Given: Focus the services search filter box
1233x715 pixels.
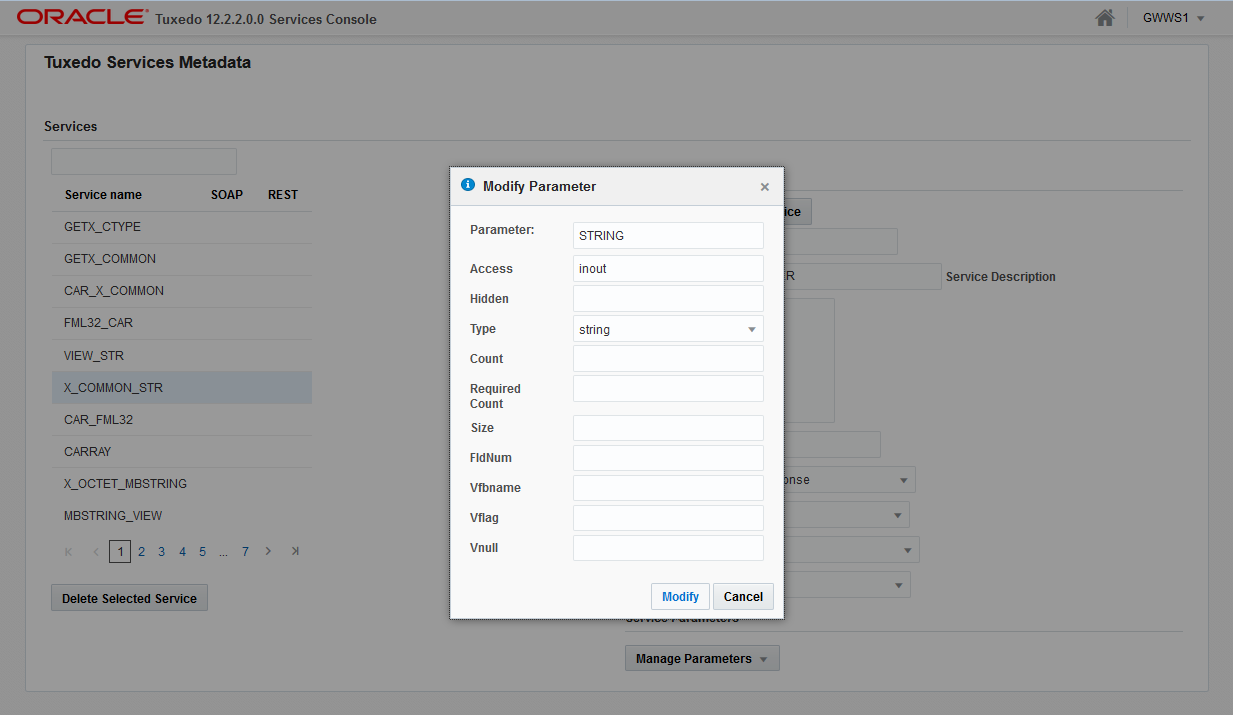Looking at the screenshot, I should pyautogui.click(x=144, y=161).
